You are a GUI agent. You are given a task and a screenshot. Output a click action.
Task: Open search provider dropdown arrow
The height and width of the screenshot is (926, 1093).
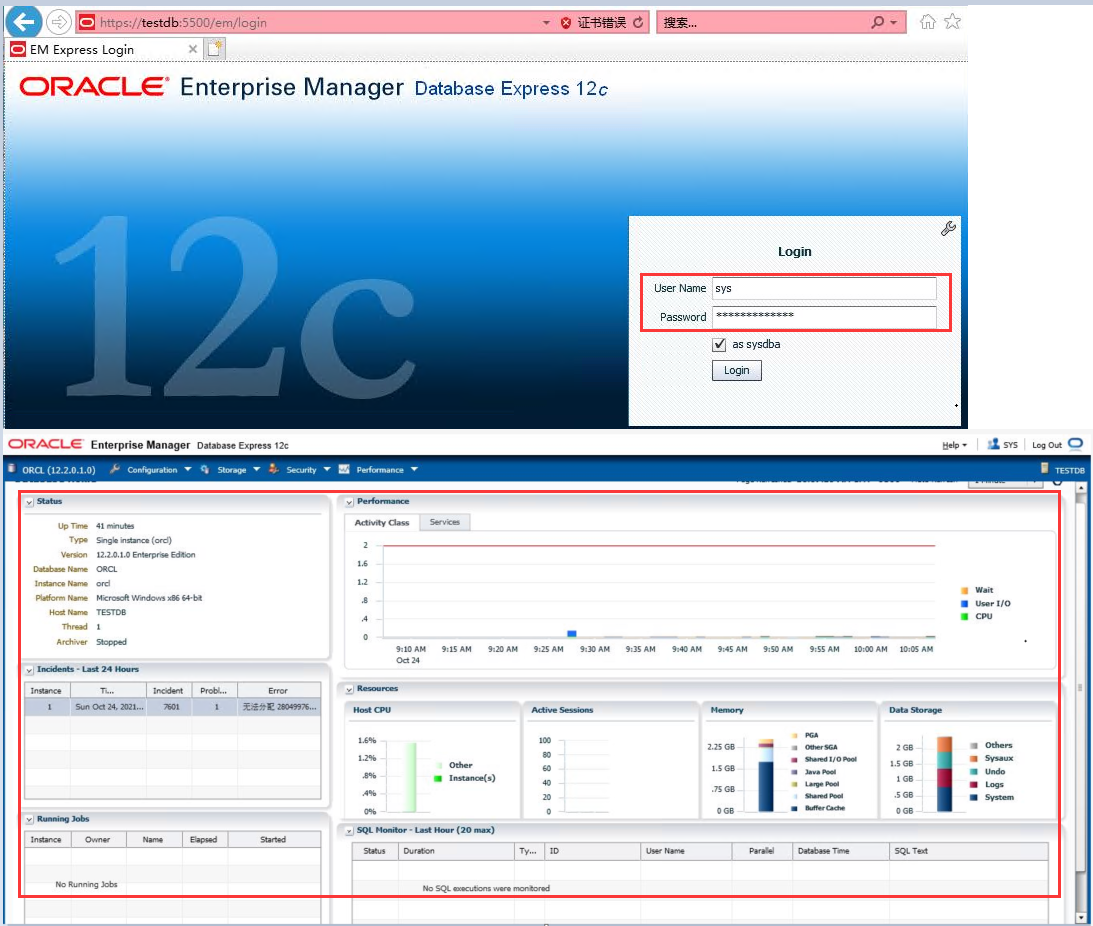click(x=894, y=23)
